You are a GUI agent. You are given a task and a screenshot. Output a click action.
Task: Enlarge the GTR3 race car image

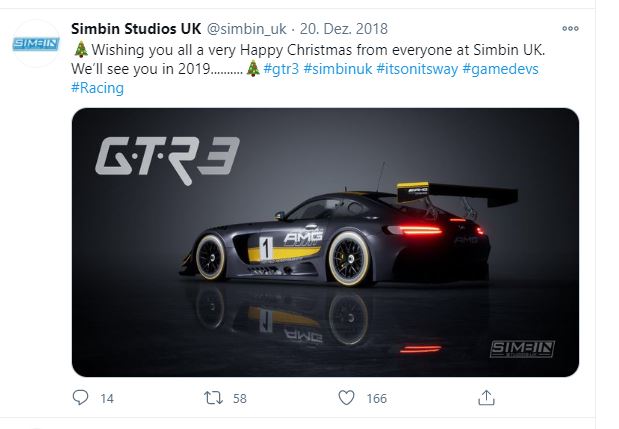(325, 242)
